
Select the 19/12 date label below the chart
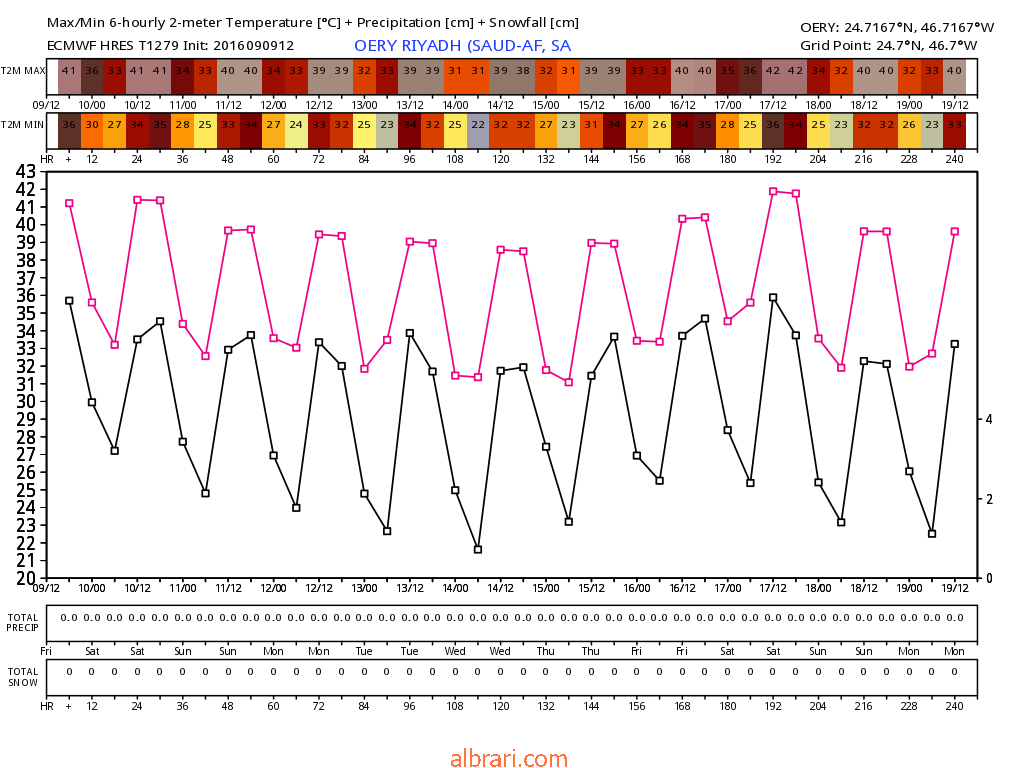[955, 588]
